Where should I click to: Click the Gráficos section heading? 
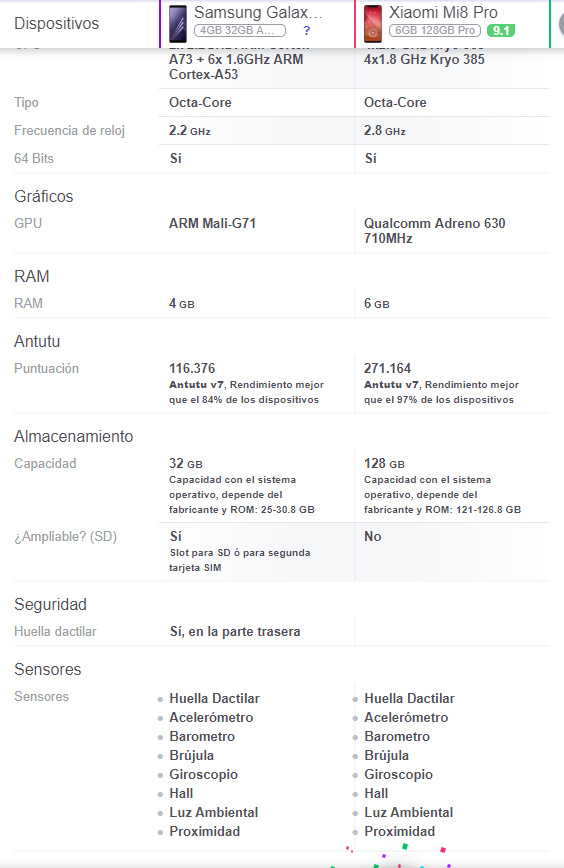click(44, 197)
